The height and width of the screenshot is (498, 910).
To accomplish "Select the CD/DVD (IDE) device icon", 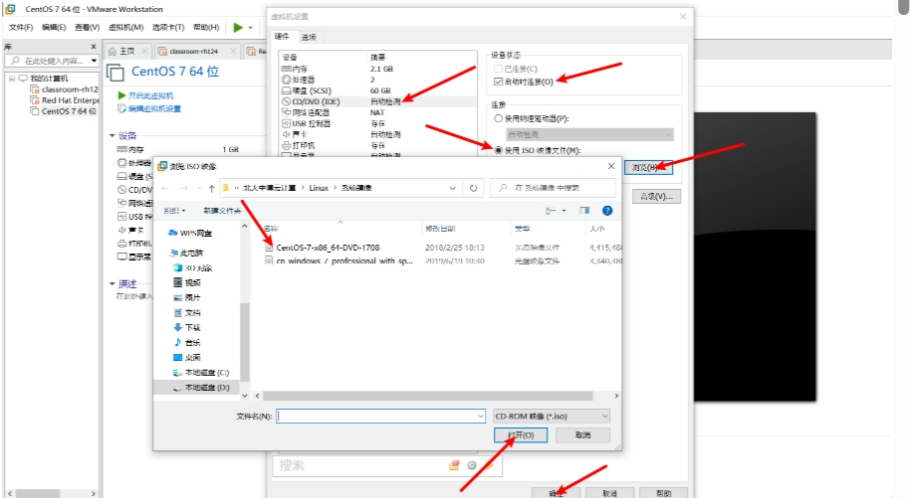I will pyautogui.click(x=286, y=102).
